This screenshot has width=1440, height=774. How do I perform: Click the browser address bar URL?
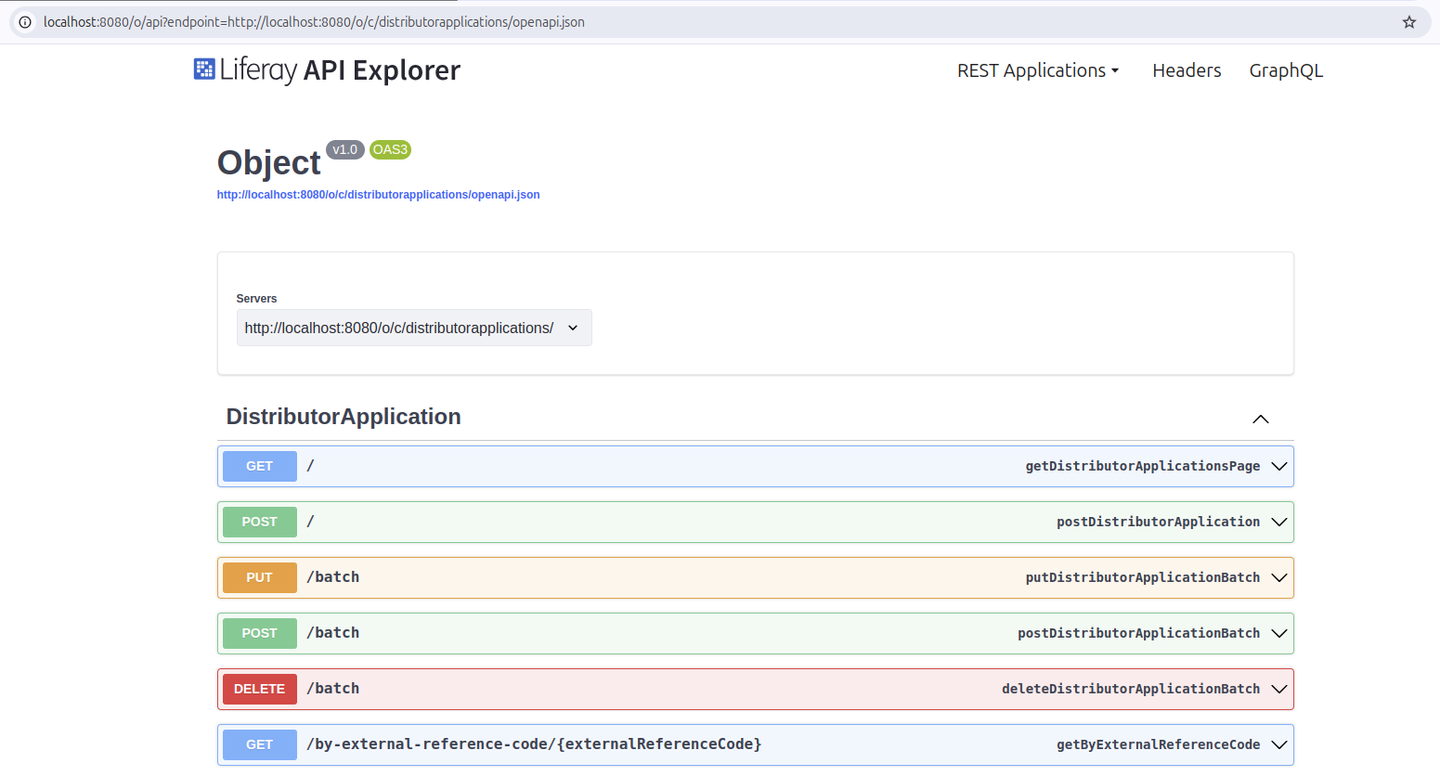pyautogui.click(x=314, y=22)
